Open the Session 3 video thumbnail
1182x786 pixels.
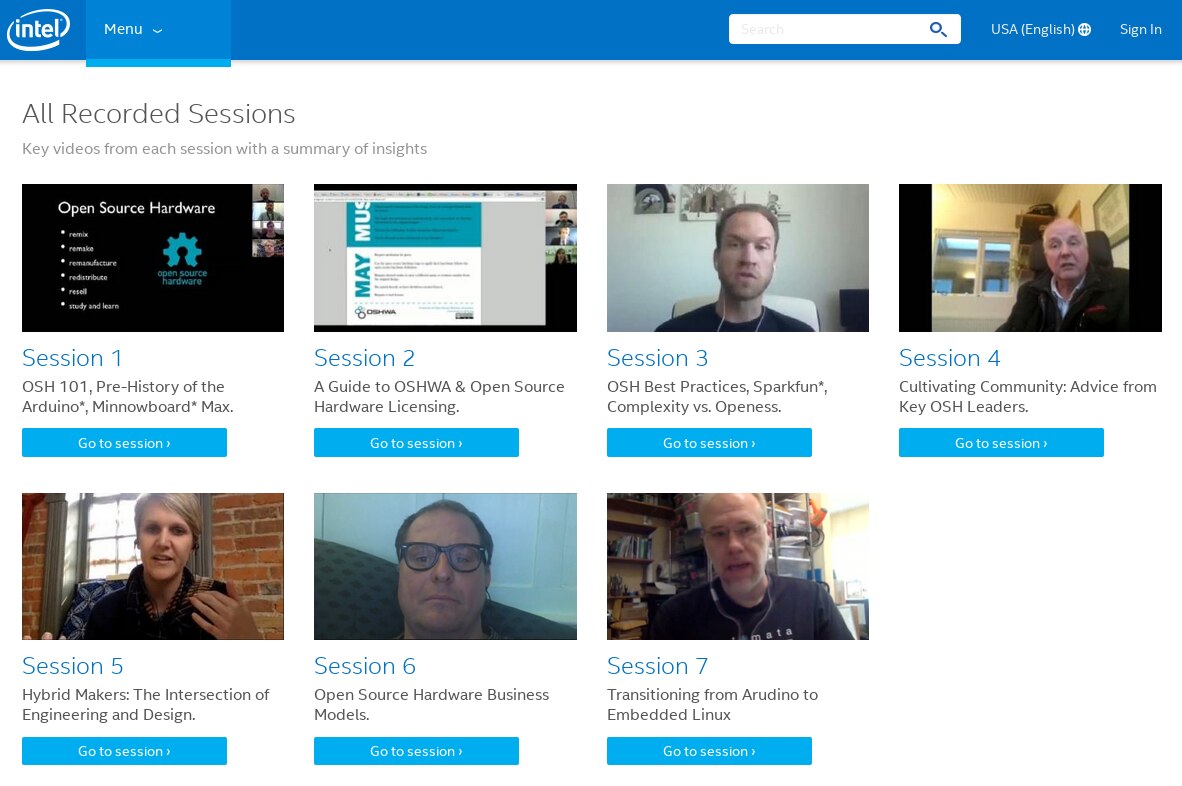coord(738,258)
